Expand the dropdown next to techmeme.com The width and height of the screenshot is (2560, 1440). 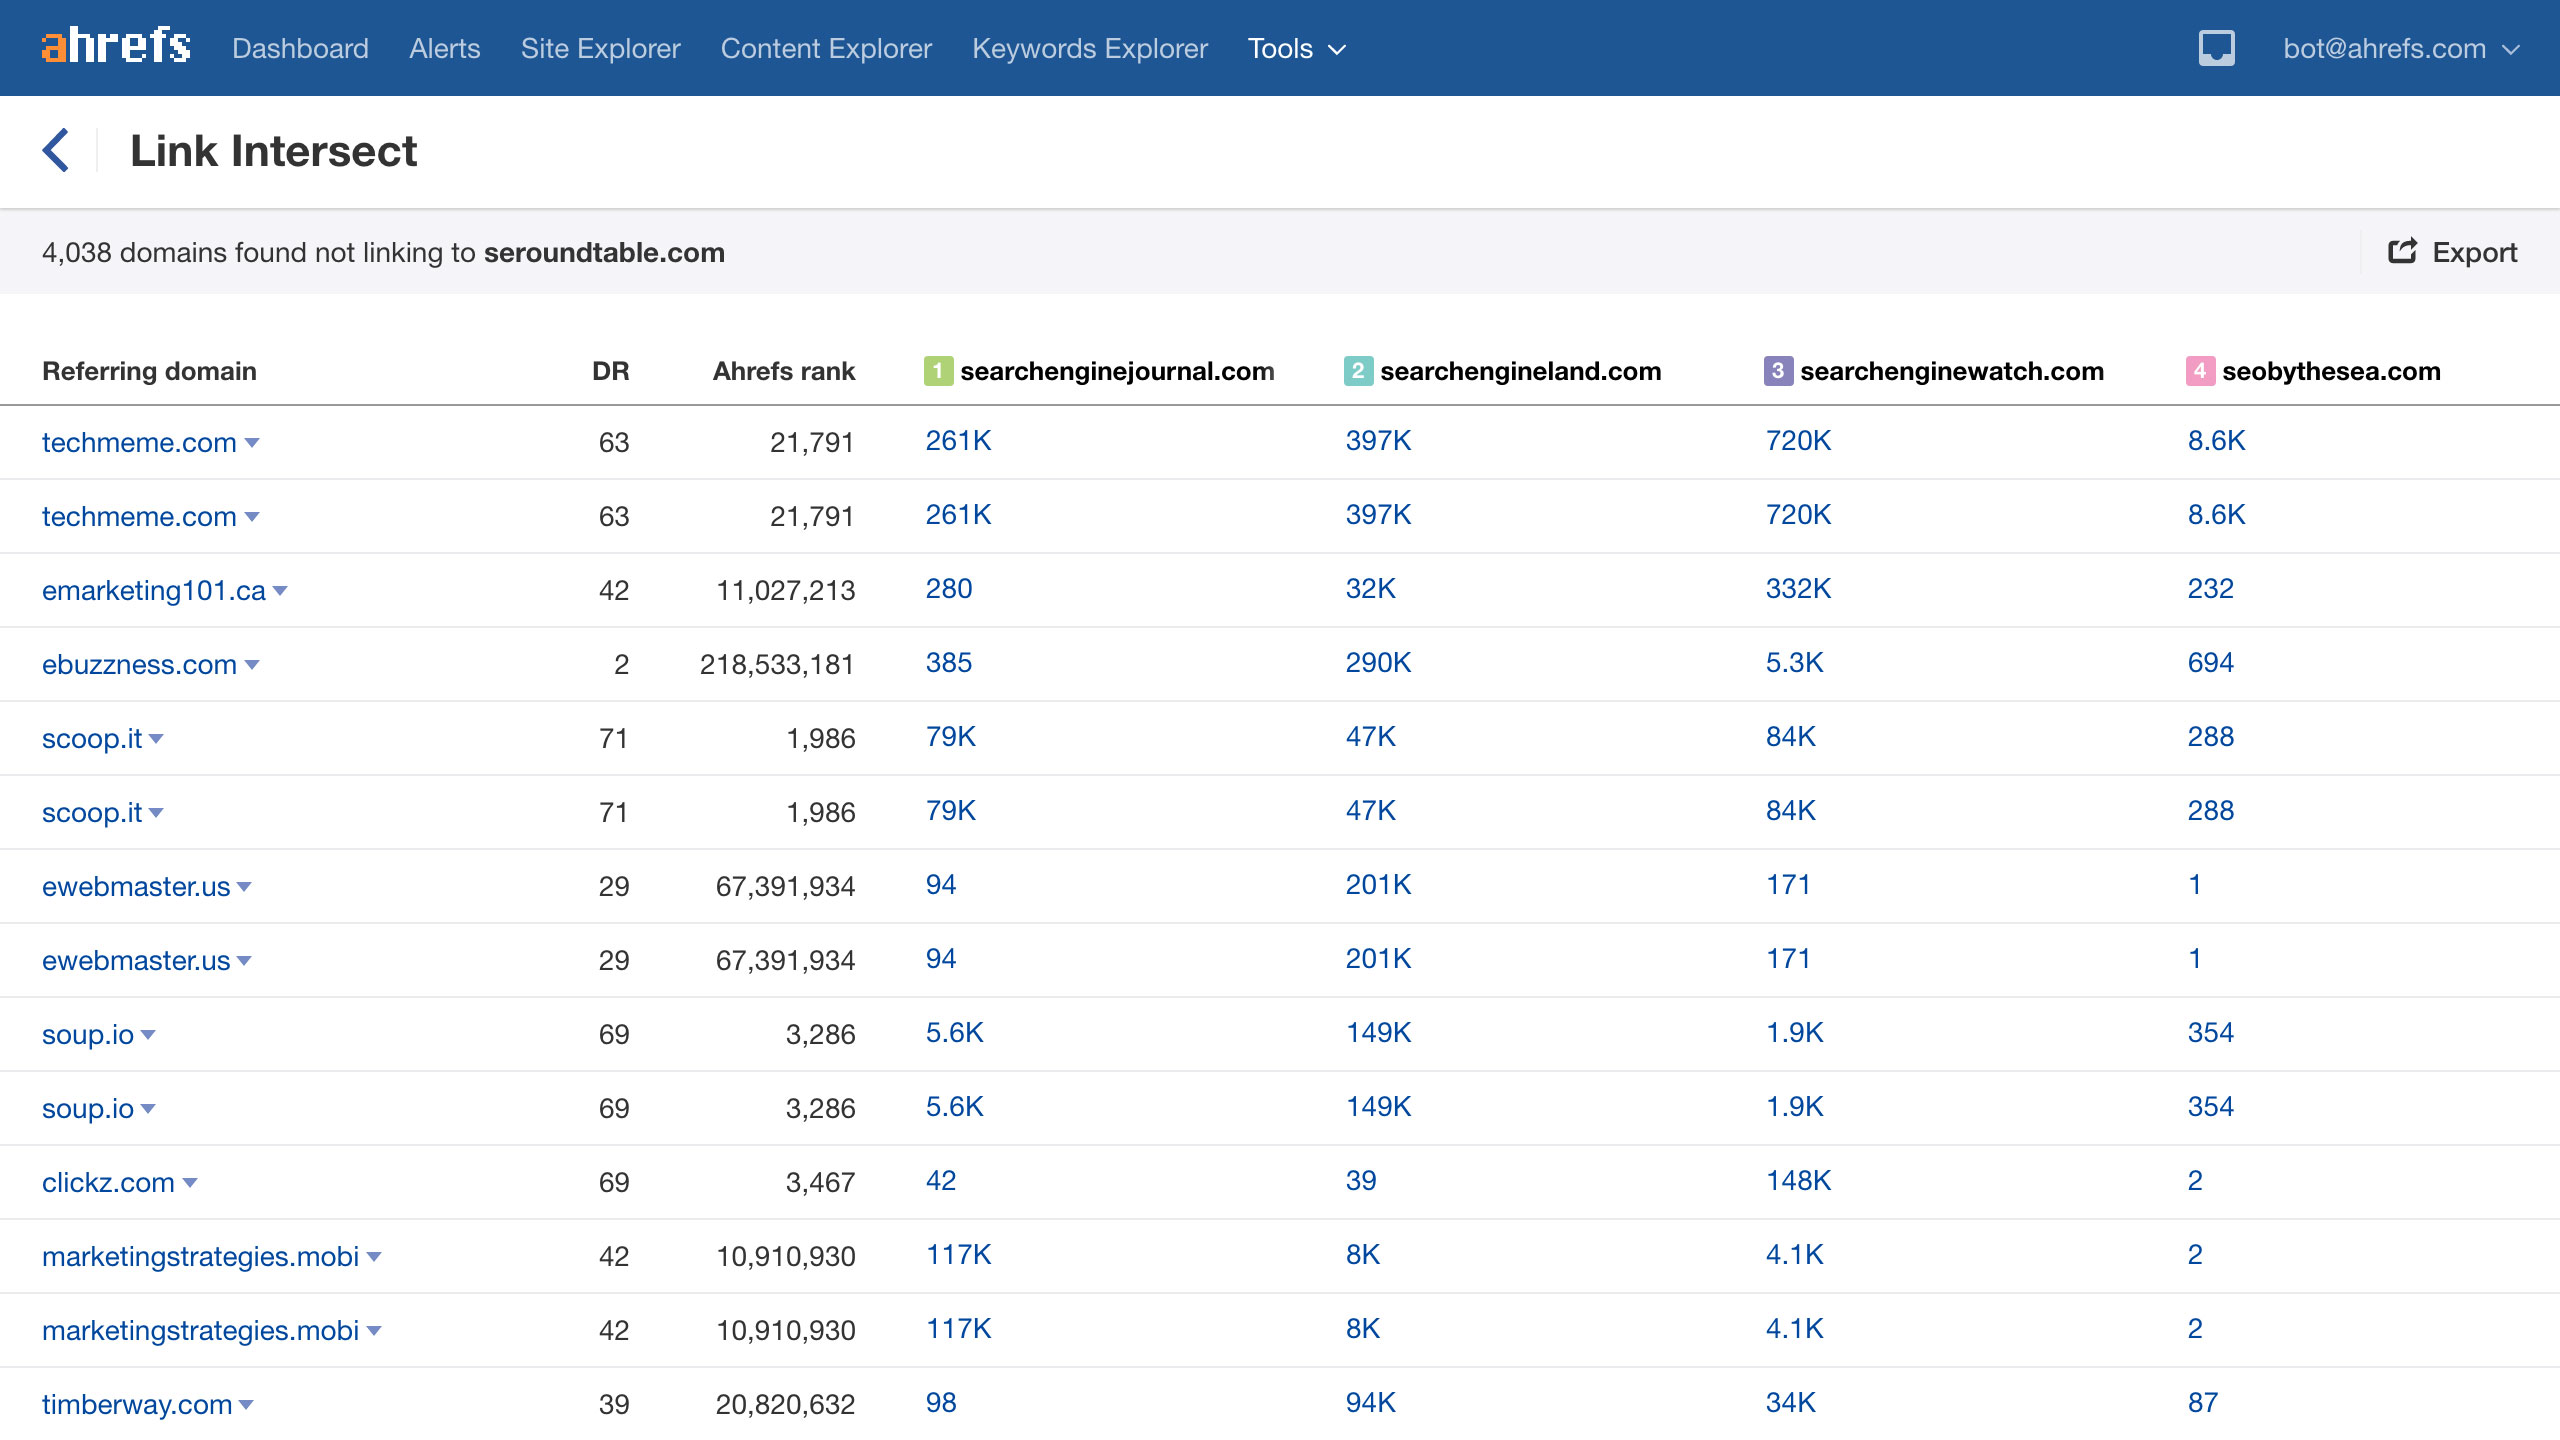click(253, 443)
